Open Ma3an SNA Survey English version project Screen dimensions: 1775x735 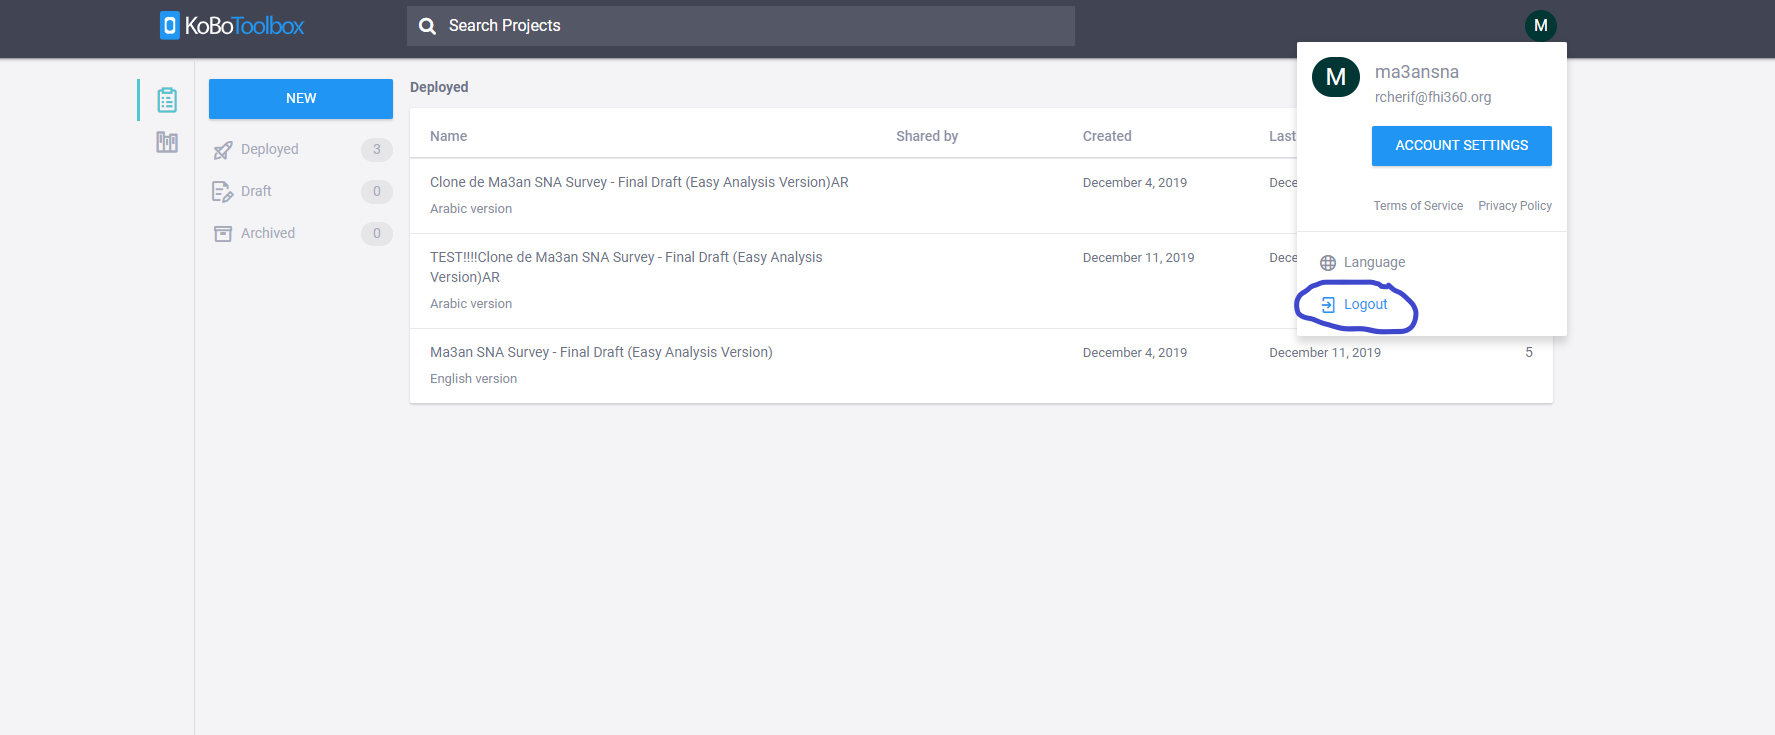601,352
